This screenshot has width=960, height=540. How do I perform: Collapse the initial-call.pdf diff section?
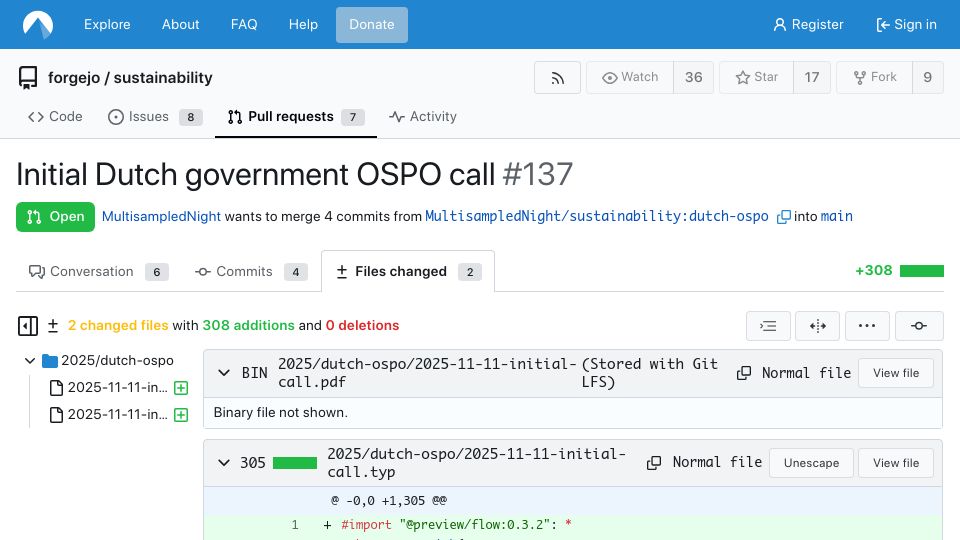coord(224,373)
